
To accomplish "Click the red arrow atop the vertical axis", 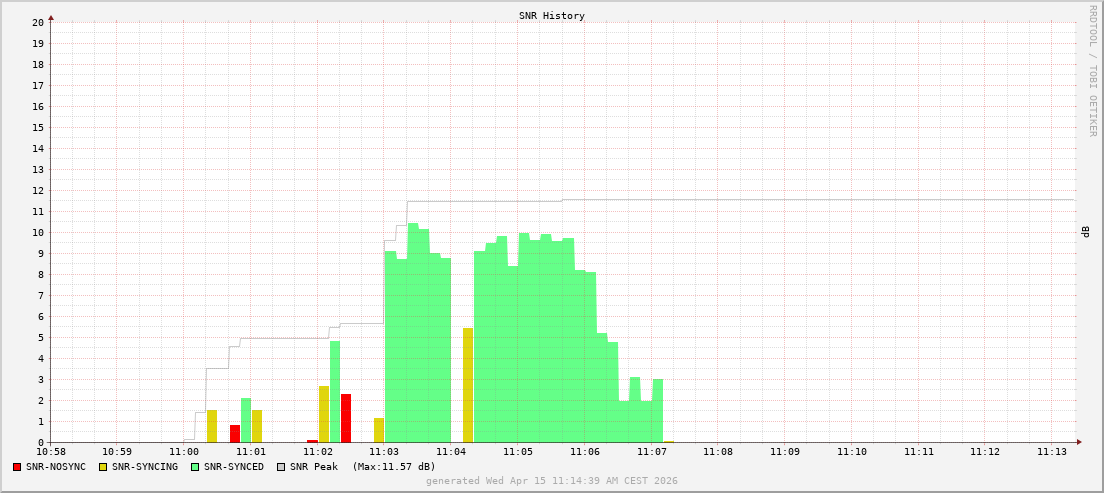I will pyautogui.click(x=51, y=17).
